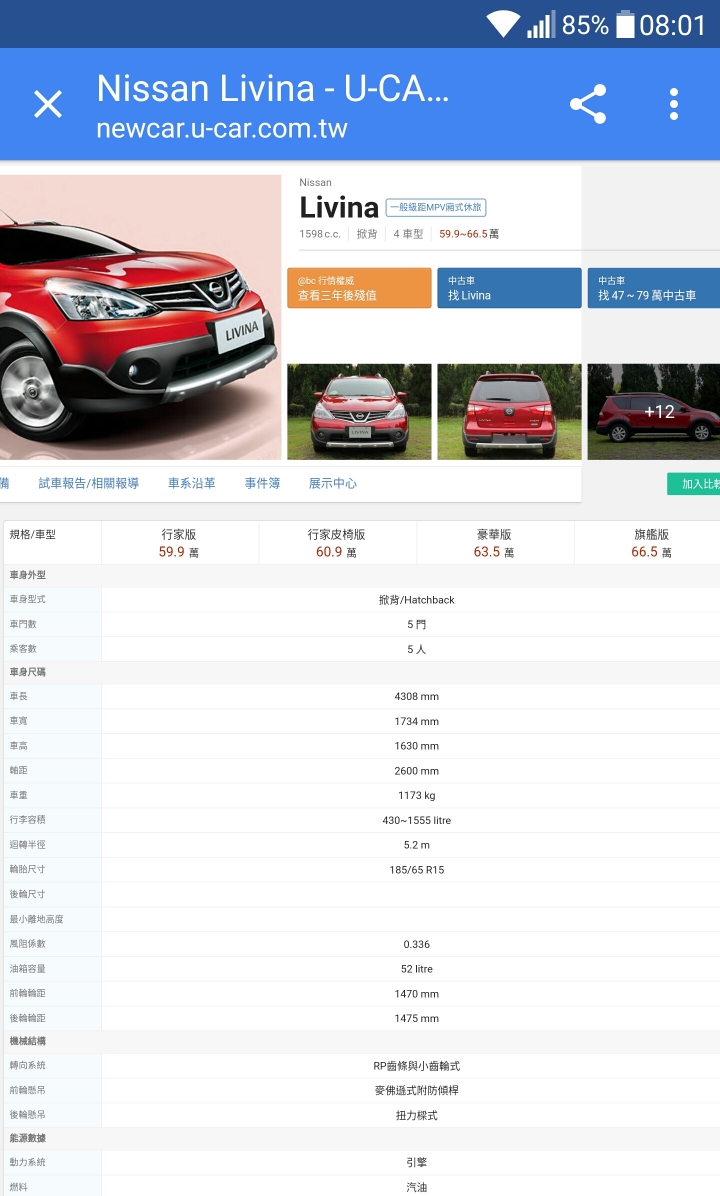Switch to the 事件簿 tab

pyautogui.click(x=262, y=483)
